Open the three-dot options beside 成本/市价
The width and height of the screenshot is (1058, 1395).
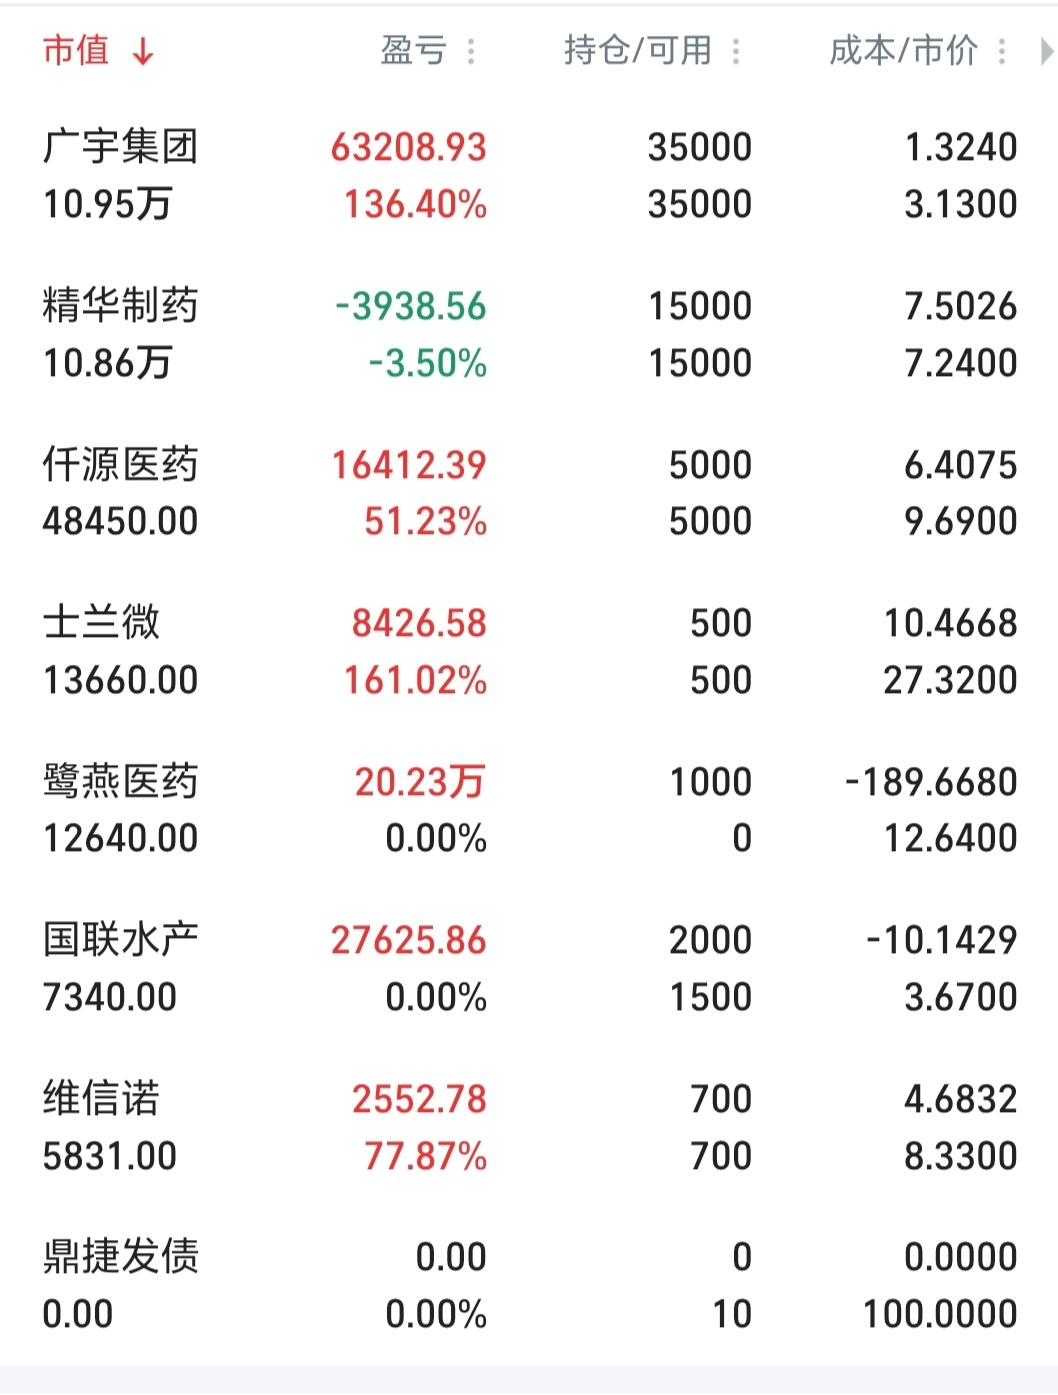click(x=1002, y=51)
